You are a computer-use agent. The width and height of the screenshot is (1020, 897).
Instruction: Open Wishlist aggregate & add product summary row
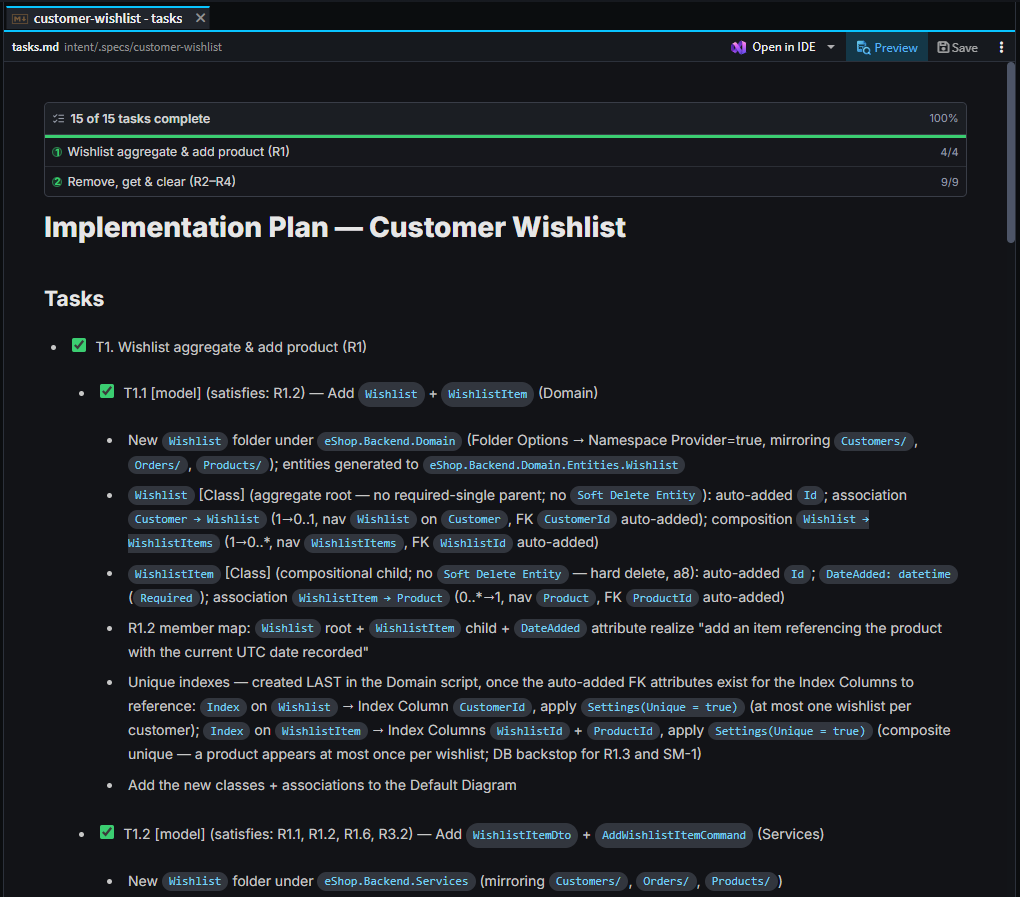point(505,152)
